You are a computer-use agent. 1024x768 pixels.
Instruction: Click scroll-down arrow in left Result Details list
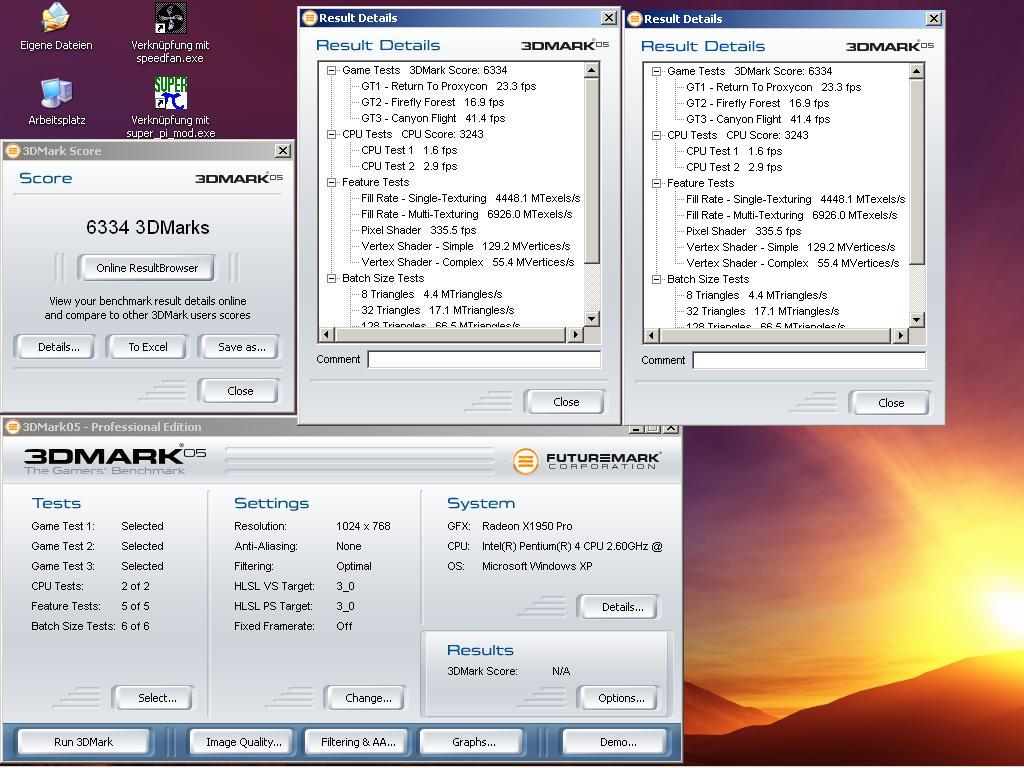click(592, 319)
